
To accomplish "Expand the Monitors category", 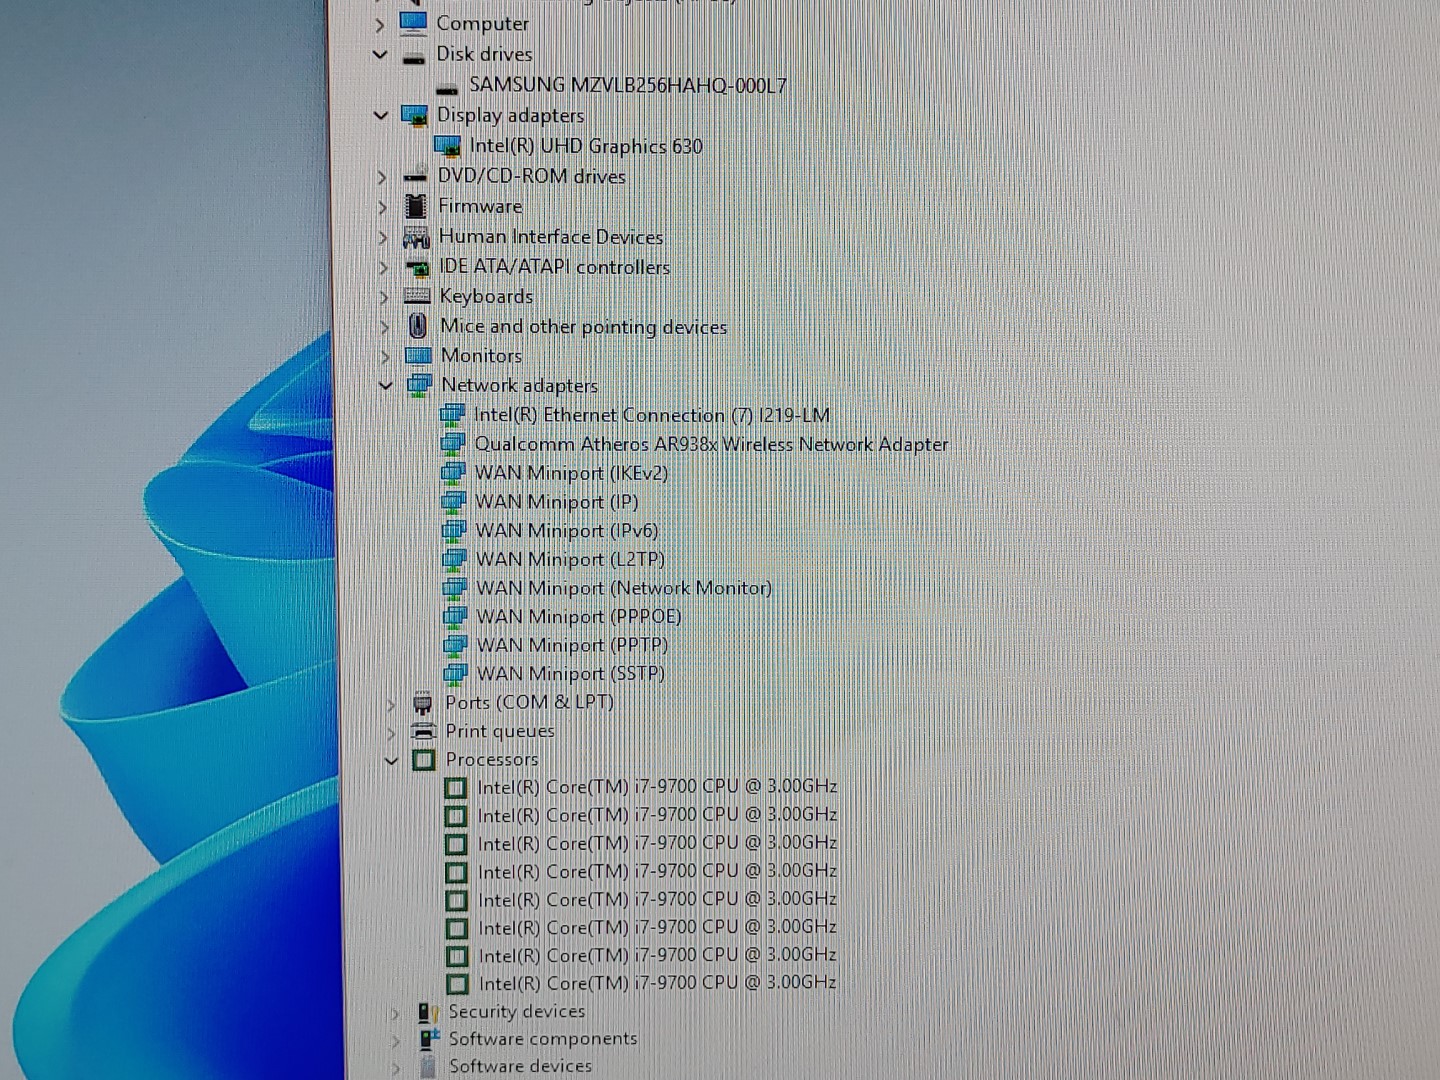I will click(384, 356).
